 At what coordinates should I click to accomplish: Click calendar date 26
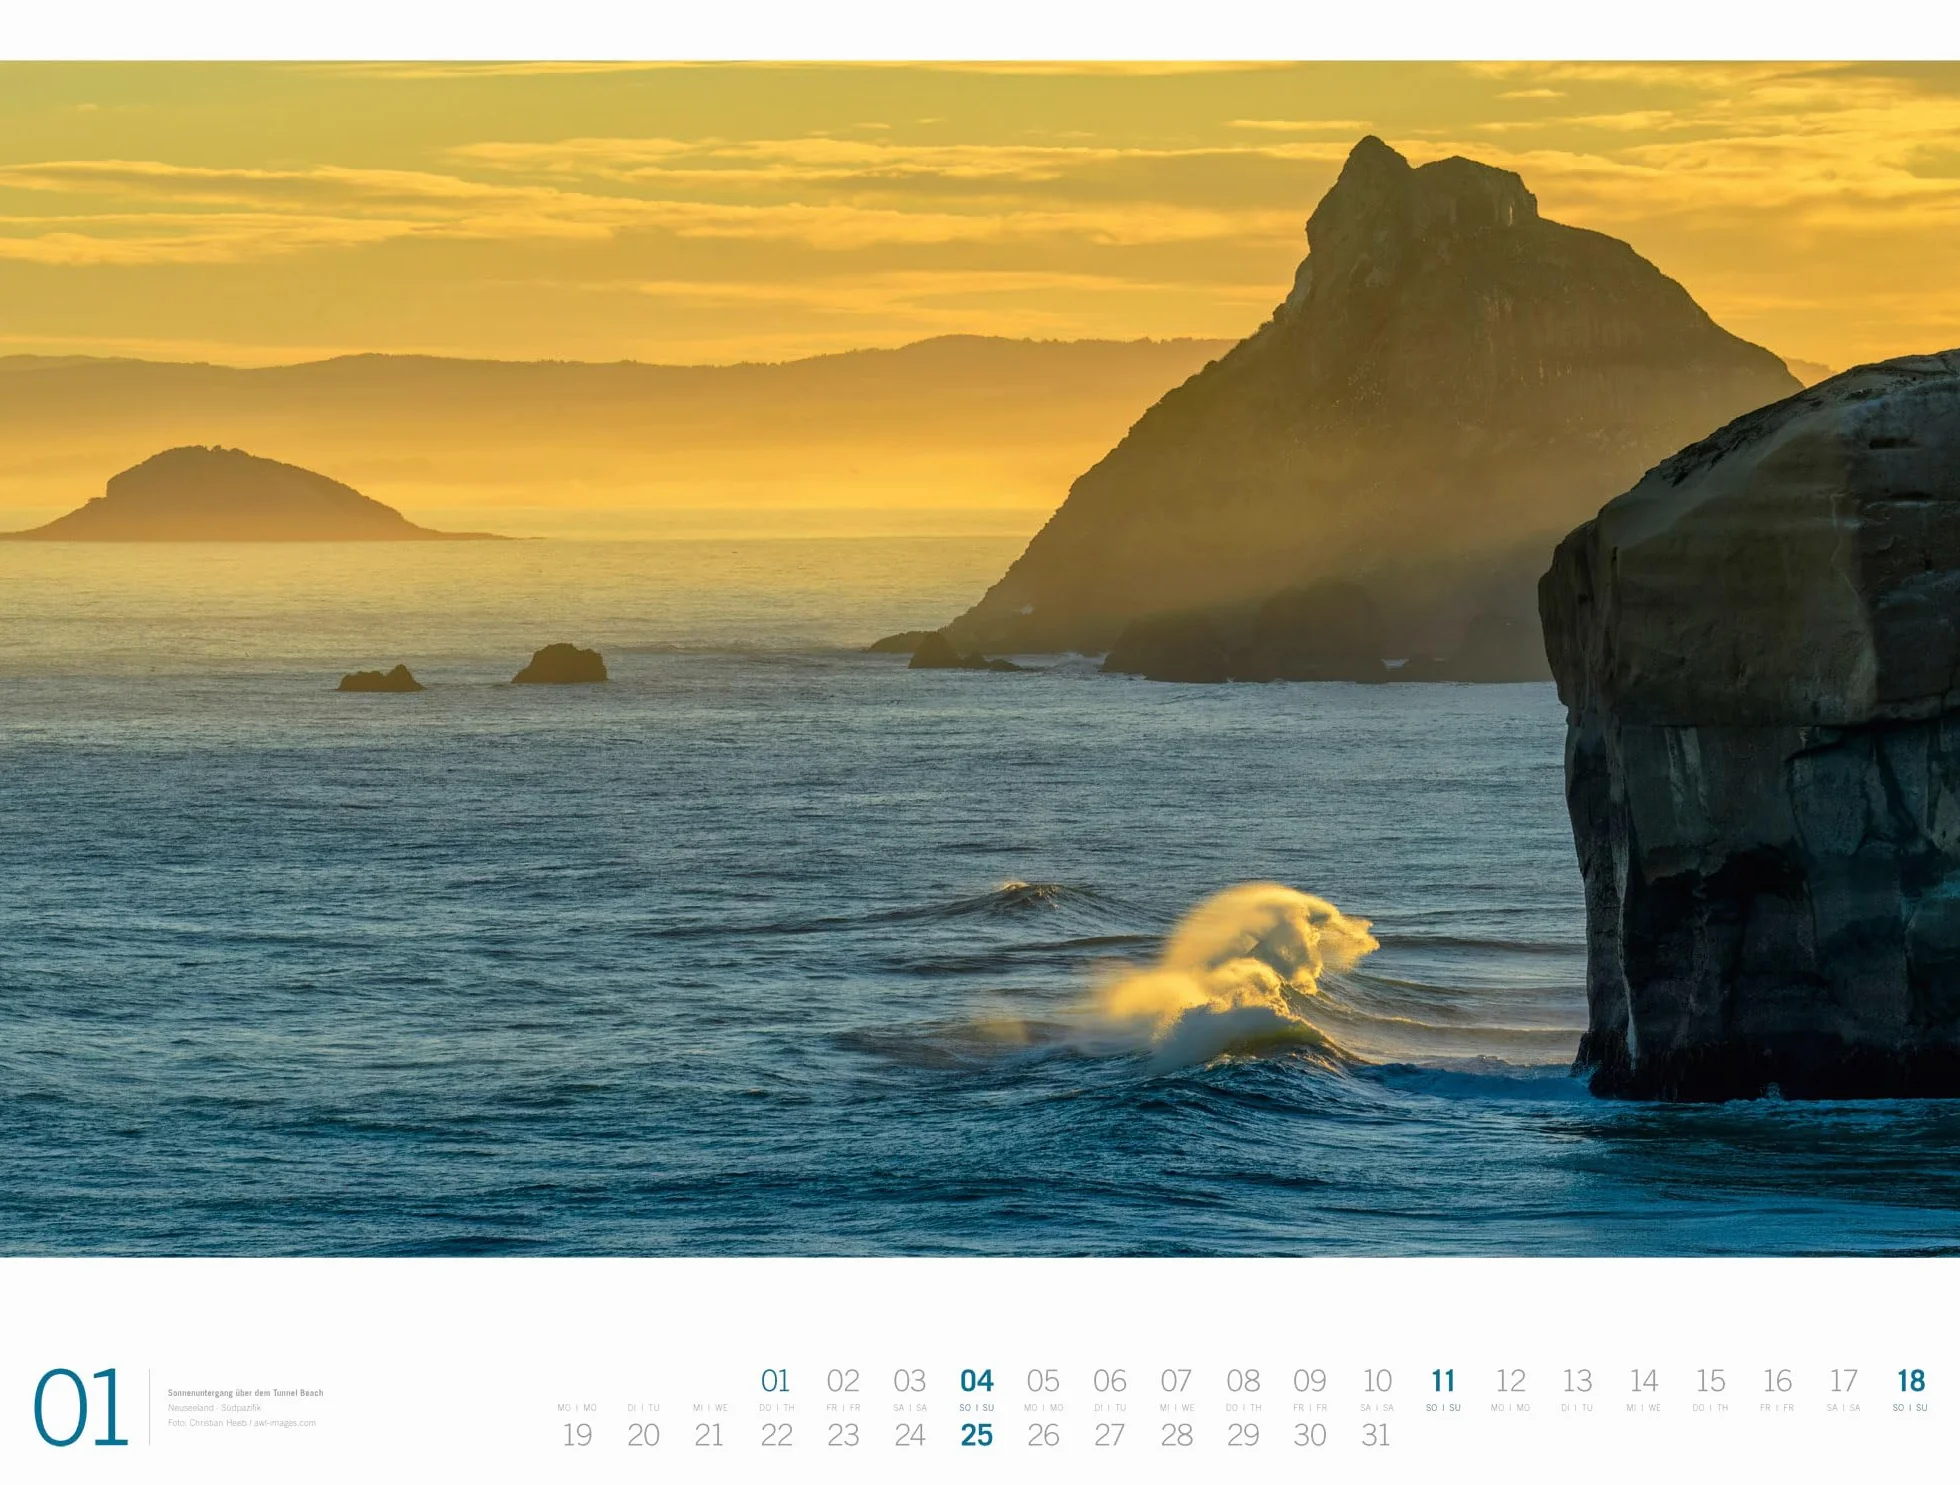[x=1043, y=1435]
